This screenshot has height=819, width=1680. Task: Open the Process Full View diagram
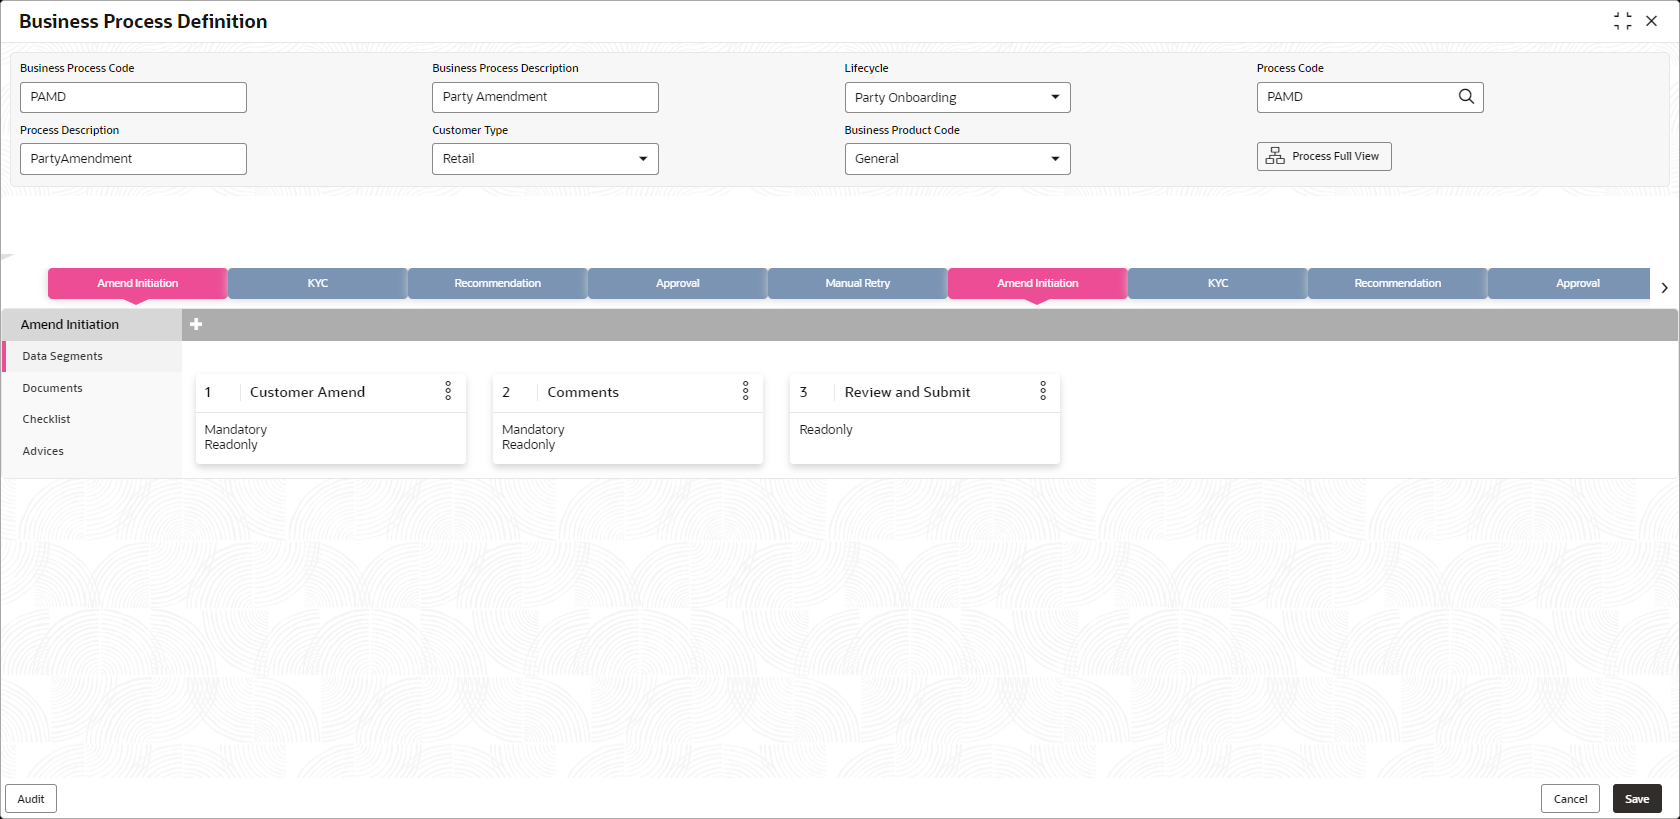[1324, 156]
